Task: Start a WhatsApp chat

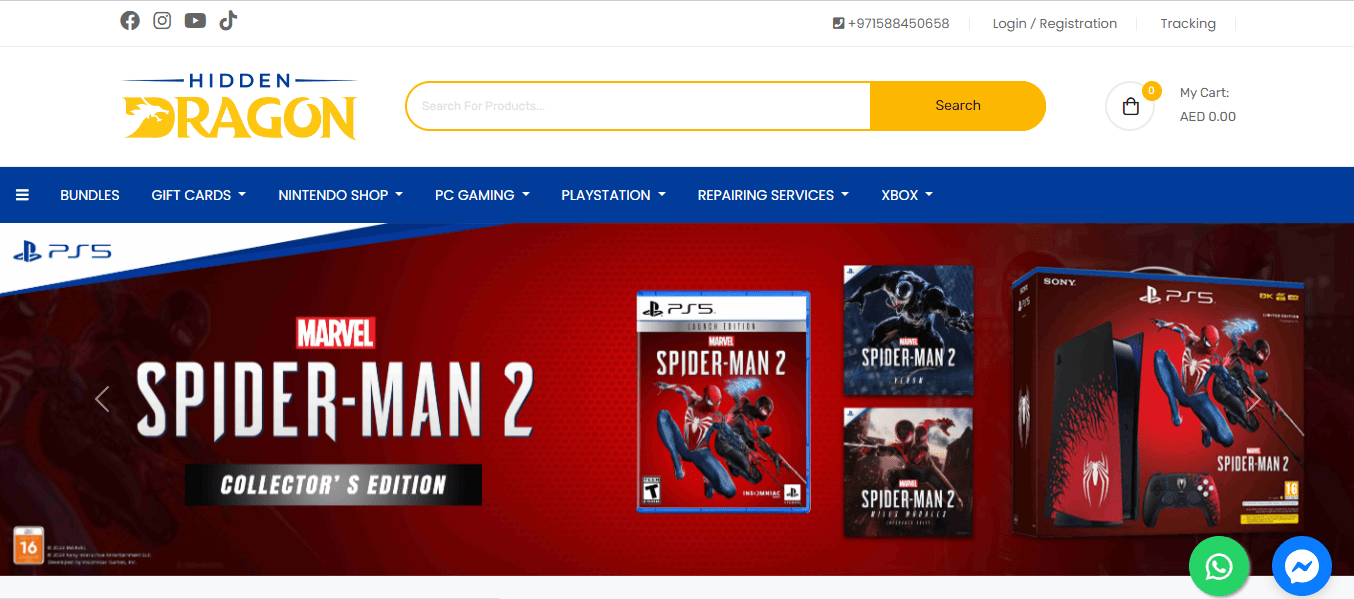Action: click(1219, 567)
